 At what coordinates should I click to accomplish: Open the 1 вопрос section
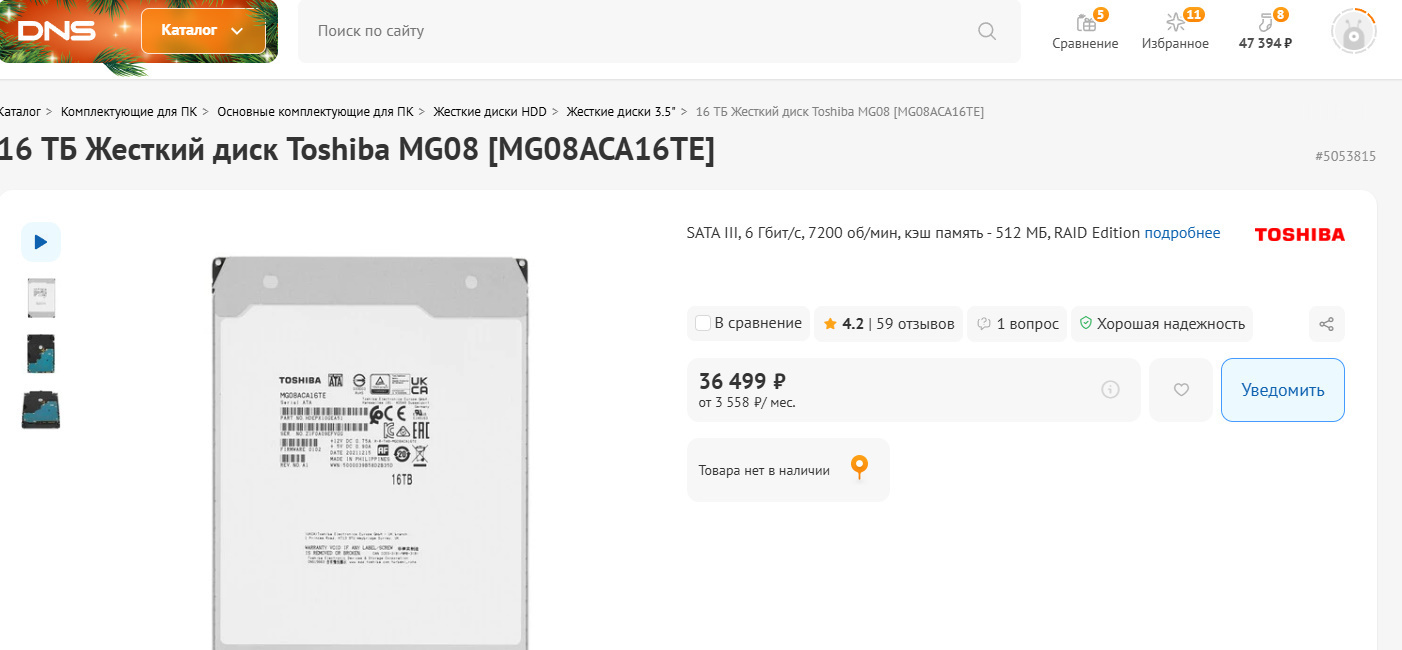[1017, 324]
